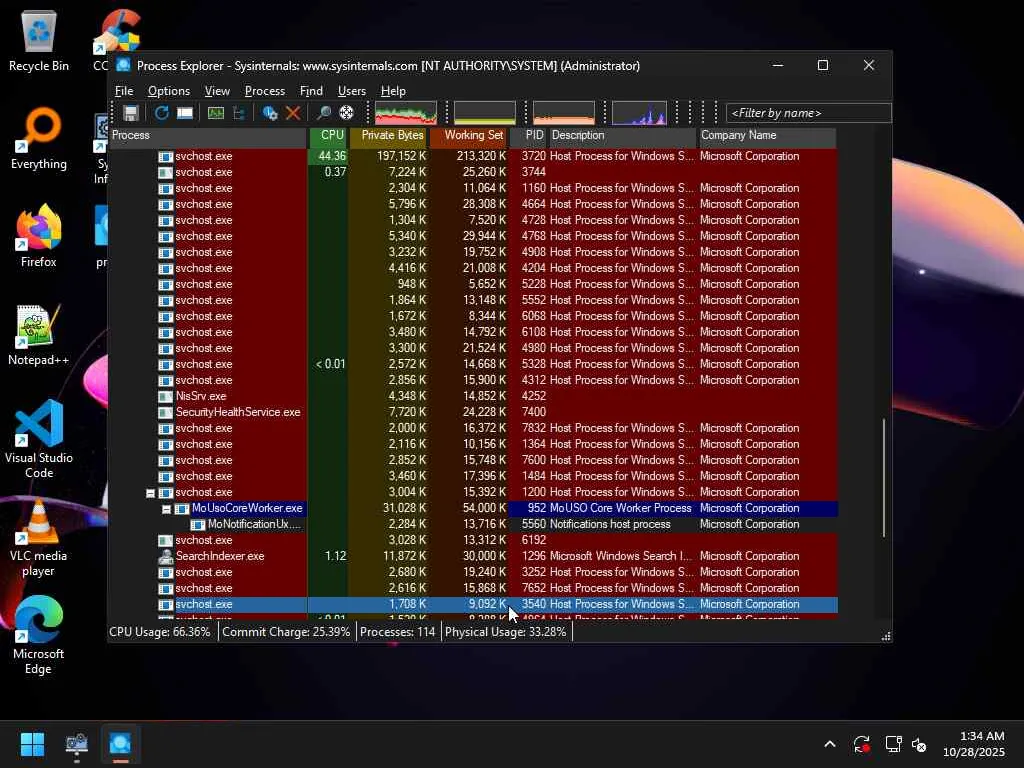Viewport: 1024px width, 768px height.
Task: Click the red Kill Process X icon
Action: (293, 113)
